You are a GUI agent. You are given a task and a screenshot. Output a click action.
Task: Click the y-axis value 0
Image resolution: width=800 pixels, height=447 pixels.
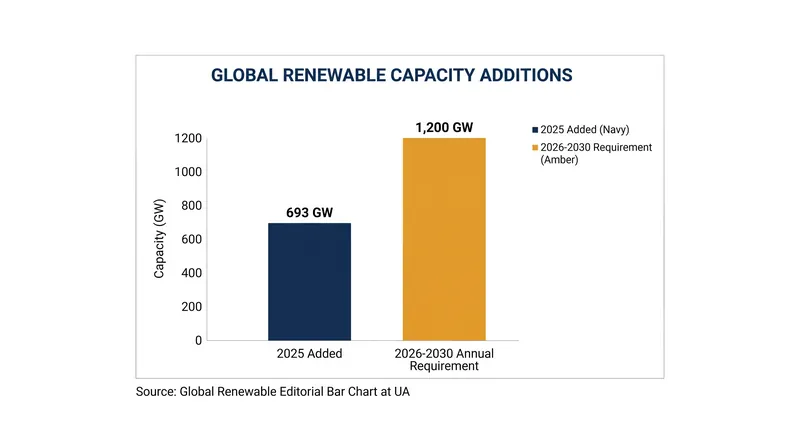point(198,340)
